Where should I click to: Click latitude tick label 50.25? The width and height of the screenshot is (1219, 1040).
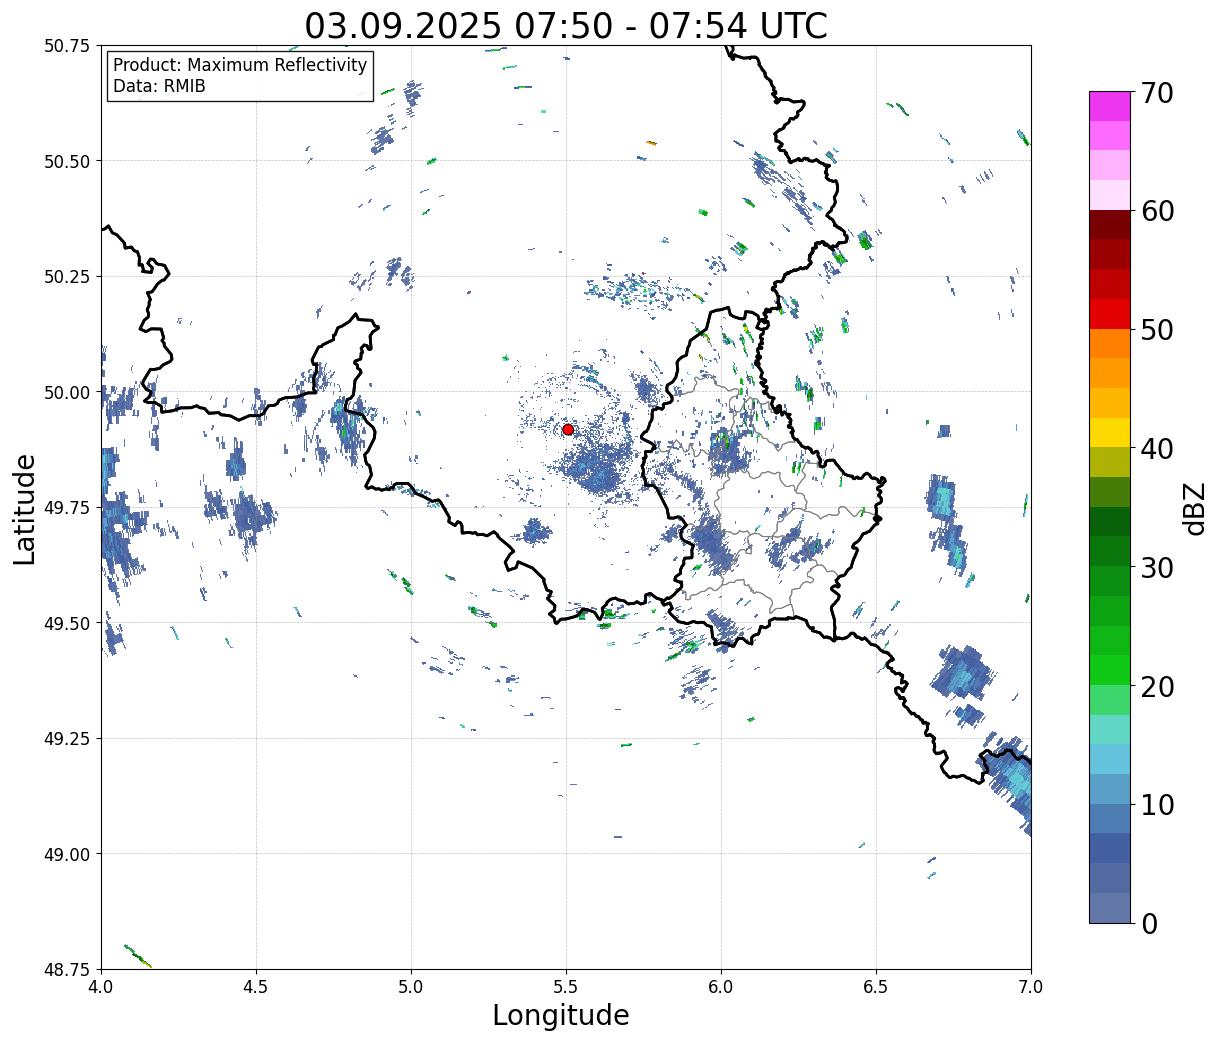[x=67, y=277]
